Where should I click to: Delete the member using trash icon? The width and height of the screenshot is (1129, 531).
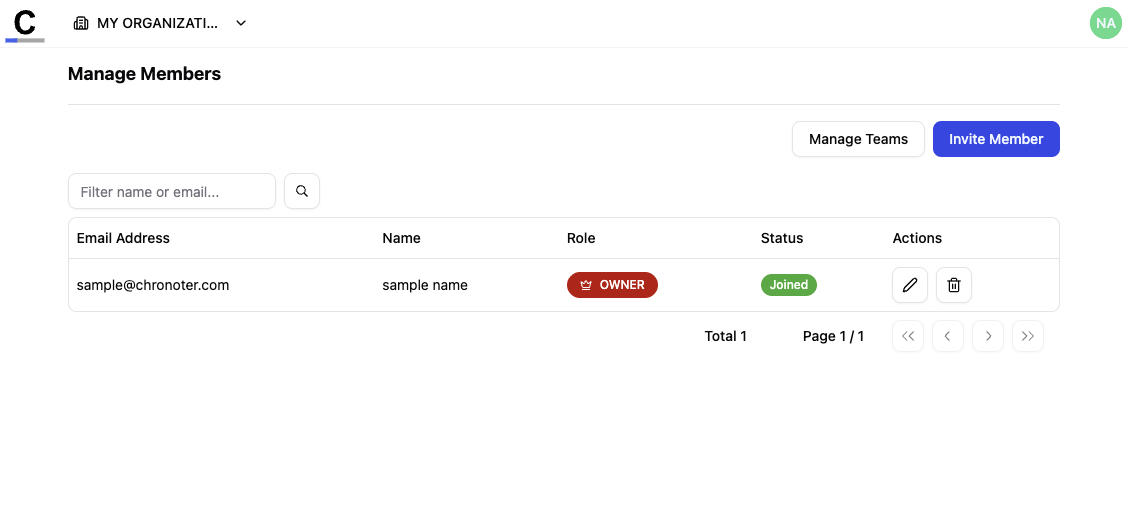(x=953, y=285)
